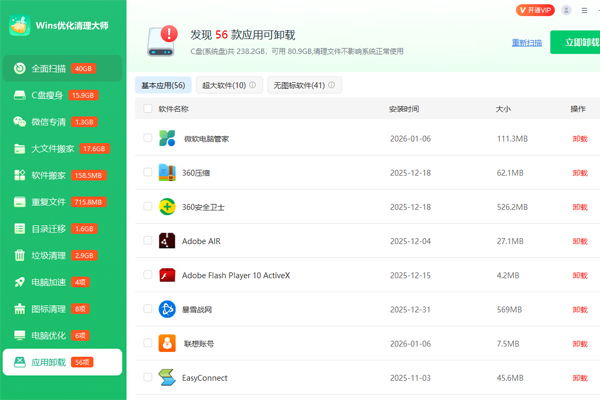Click the 重新扫描 link
The height and width of the screenshot is (400, 600).
(x=527, y=42)
